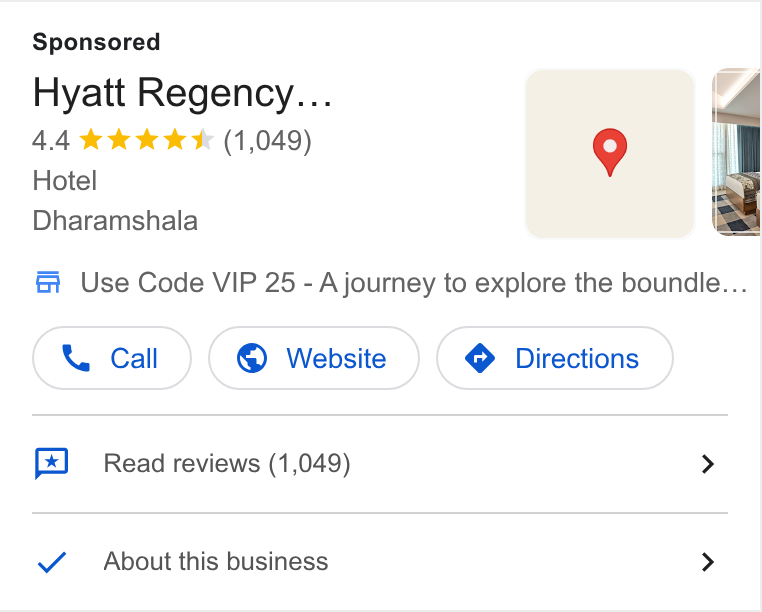Expand Read reviews with right chevron
The height and width of the screenshot is (612, 762).
708,464
